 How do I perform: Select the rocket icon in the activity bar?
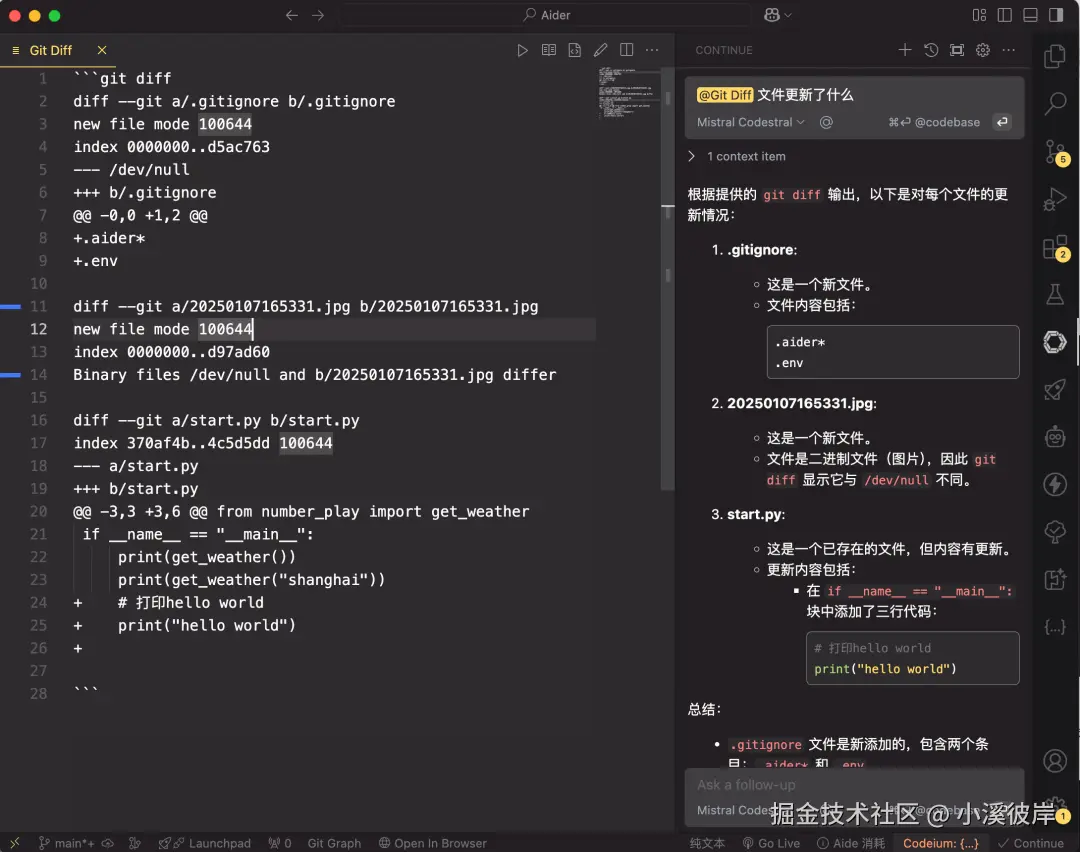pos(1055,390)
